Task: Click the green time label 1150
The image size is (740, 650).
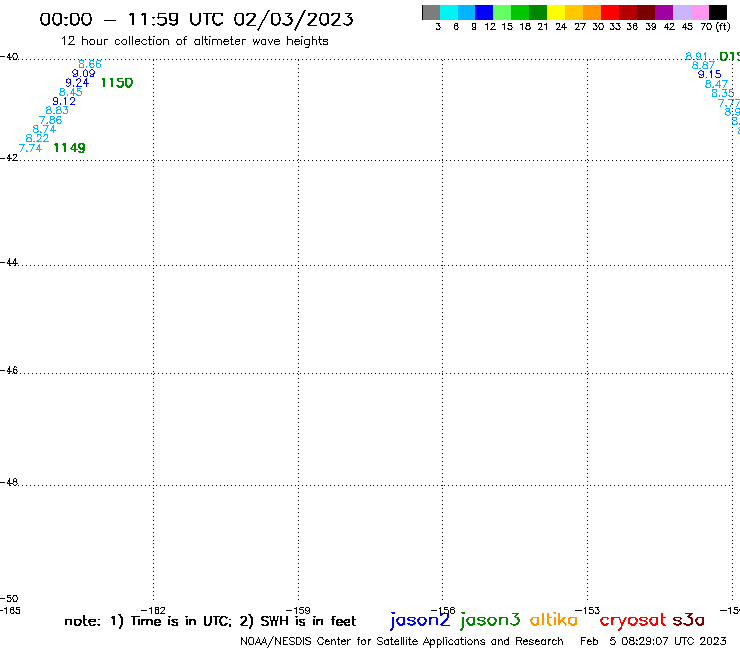Action: (117, 83)
